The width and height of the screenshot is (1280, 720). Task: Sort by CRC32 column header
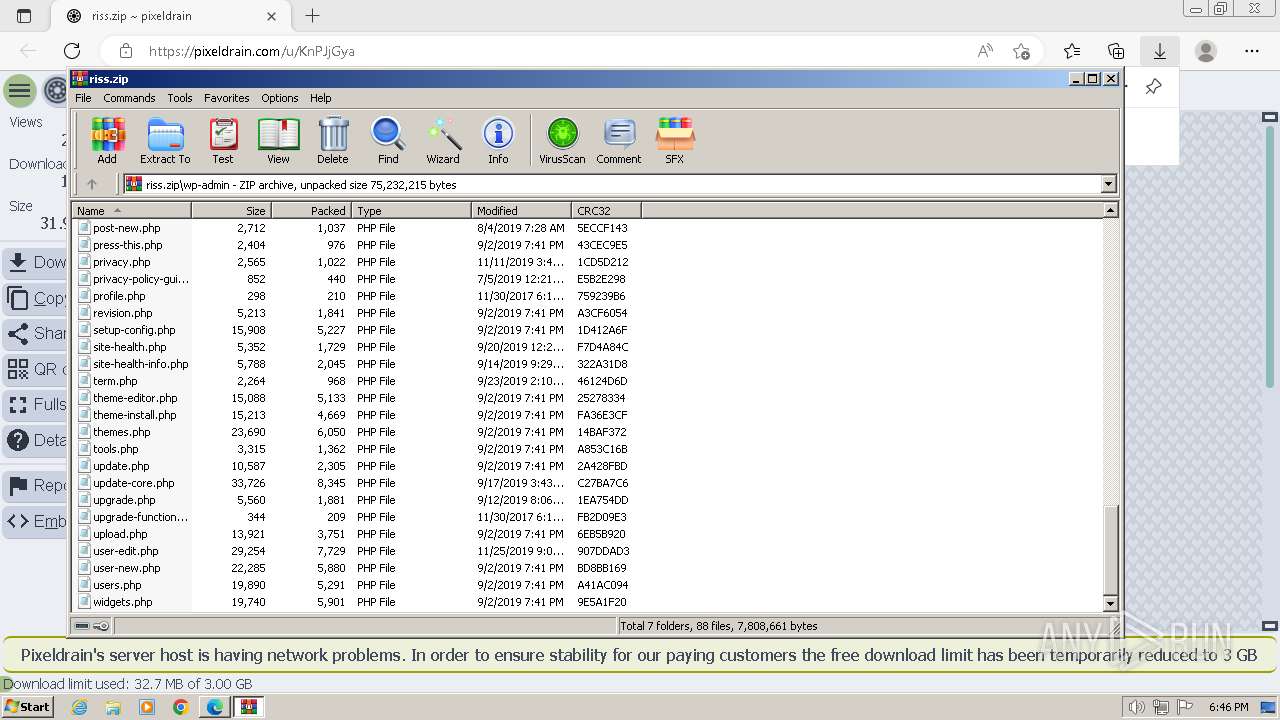606,210
